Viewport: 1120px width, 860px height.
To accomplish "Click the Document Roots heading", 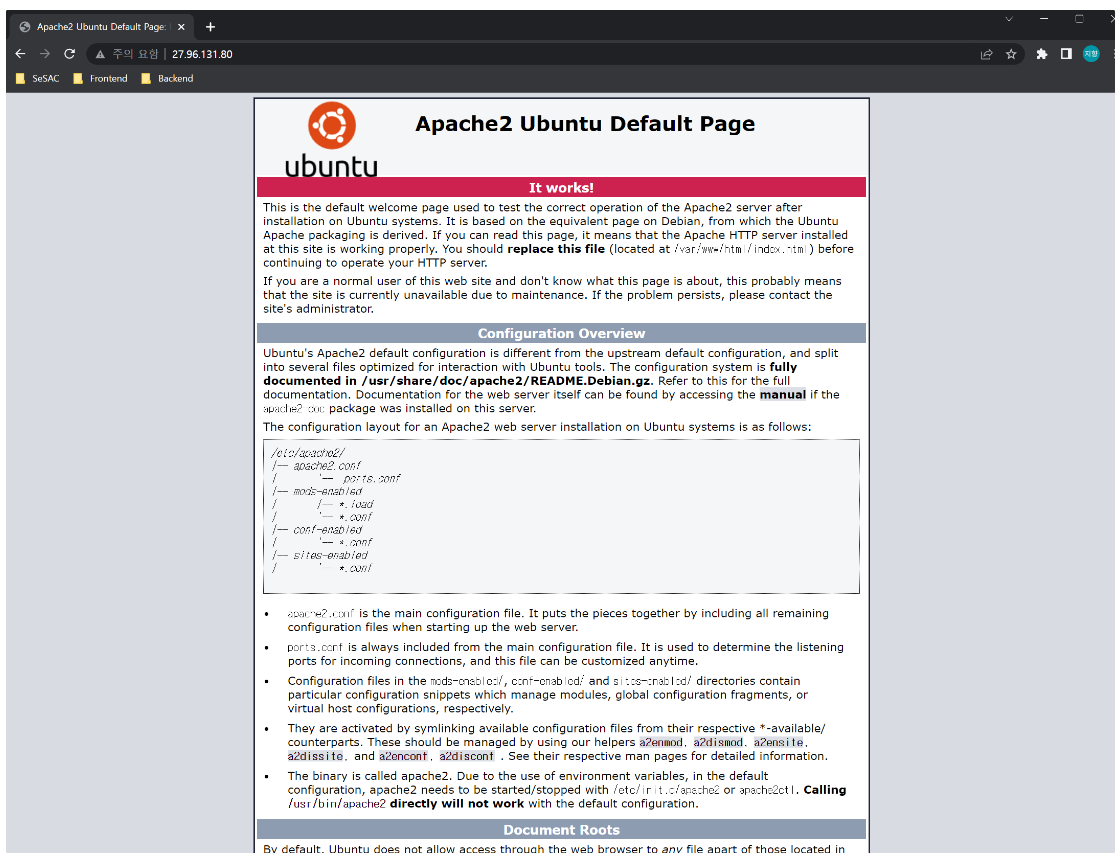I will 561,830.
